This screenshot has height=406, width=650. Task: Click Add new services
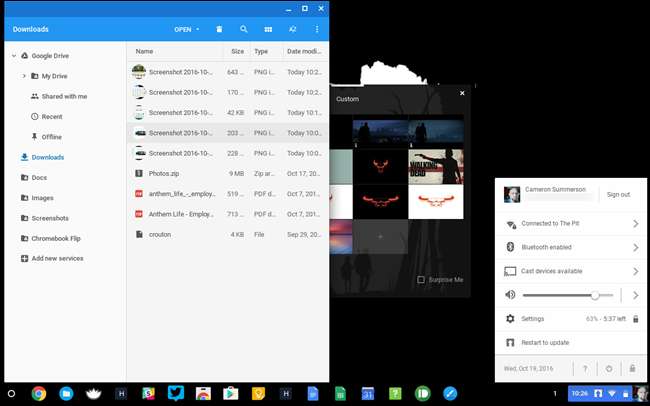(x=57, y=258)
